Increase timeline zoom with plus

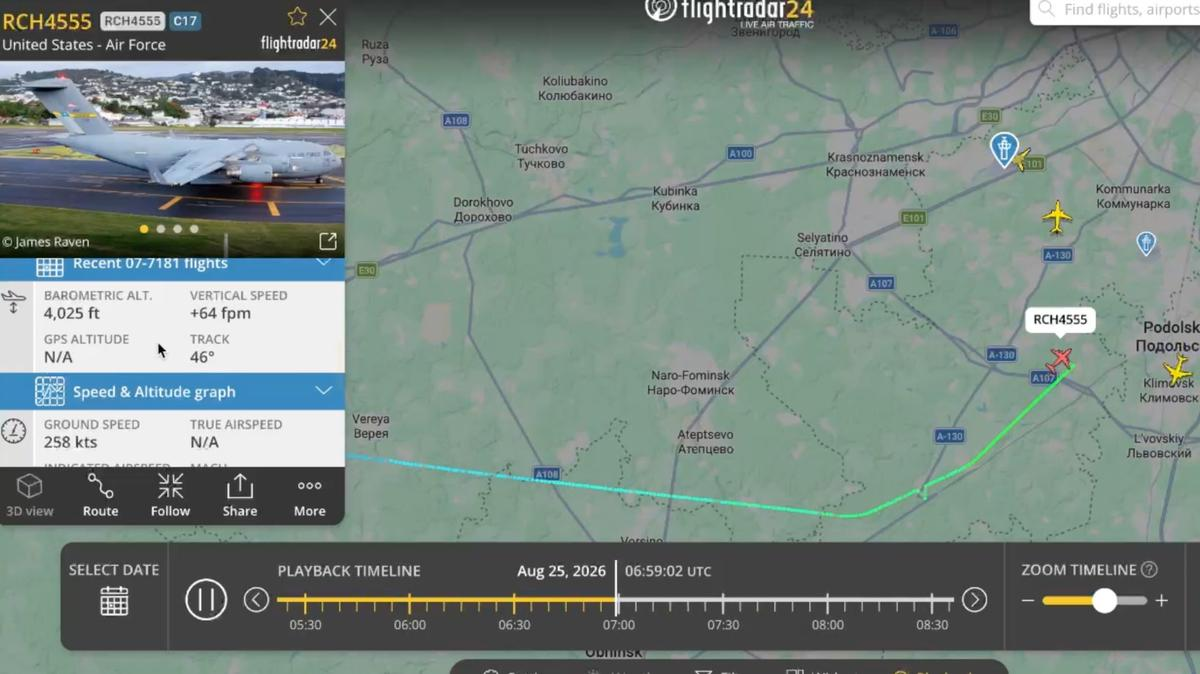click(1161, 601)
